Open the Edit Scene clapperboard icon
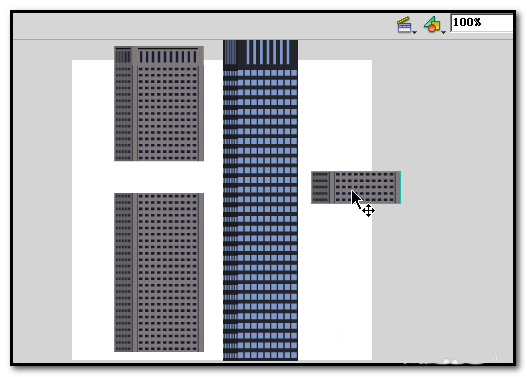Image resolution: width=527 pixels, height=377 pixels. (x=404, y=25)
